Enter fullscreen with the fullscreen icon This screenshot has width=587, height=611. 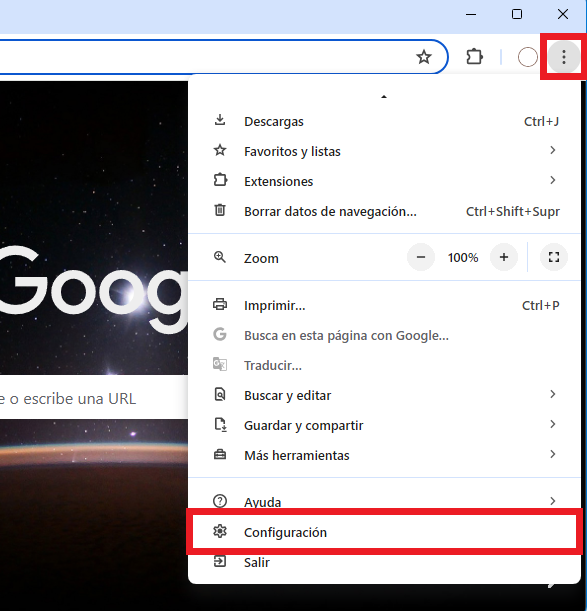[x=553, y=257]
